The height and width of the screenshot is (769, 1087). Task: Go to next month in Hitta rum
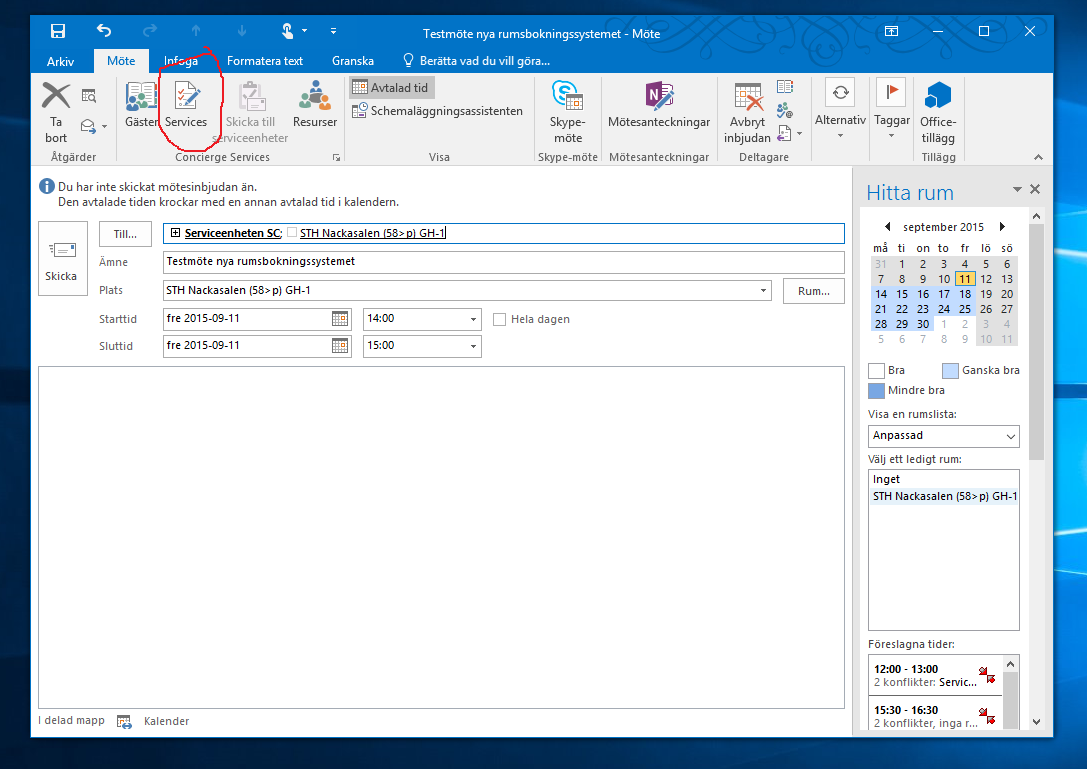(x=1002, y=227)
